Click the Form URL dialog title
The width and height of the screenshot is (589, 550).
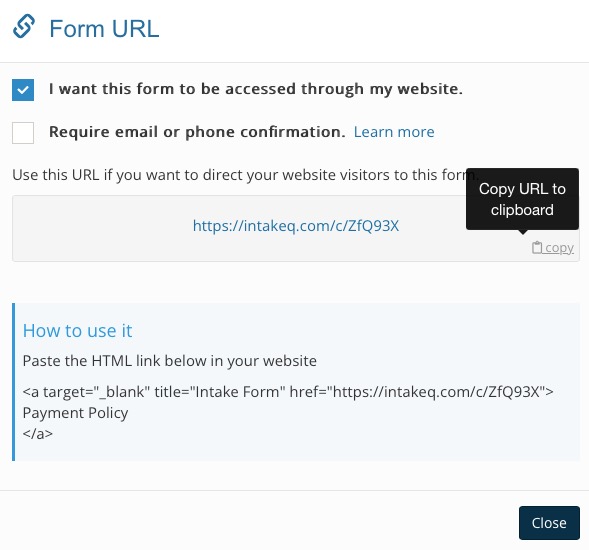pyautogui.click(x=104, y=29)
